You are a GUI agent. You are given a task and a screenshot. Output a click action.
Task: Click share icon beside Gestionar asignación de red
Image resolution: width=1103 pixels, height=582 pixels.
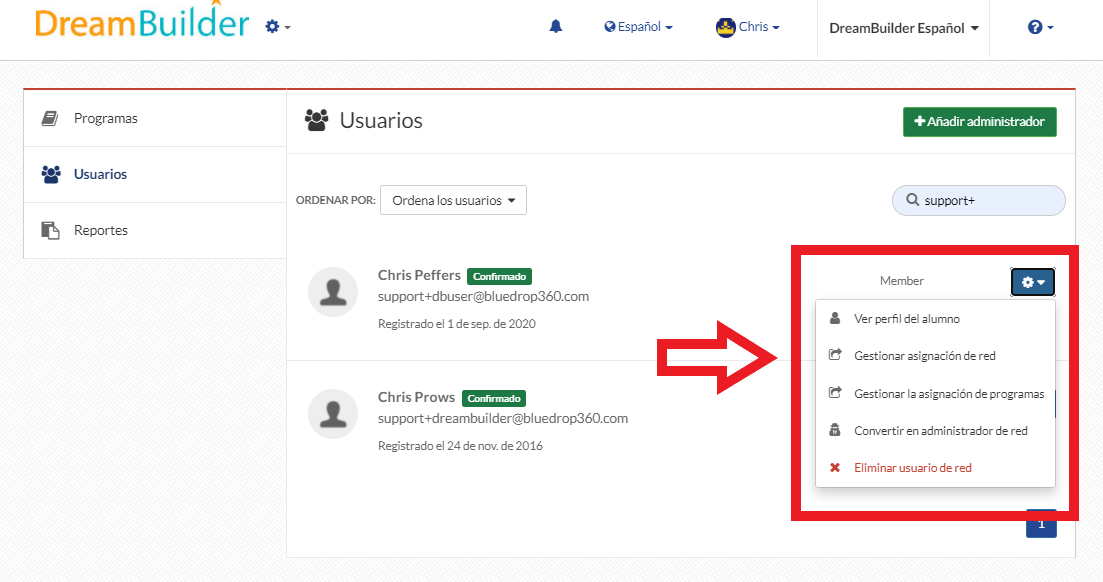pyautogui.click(x=835, y=355)
